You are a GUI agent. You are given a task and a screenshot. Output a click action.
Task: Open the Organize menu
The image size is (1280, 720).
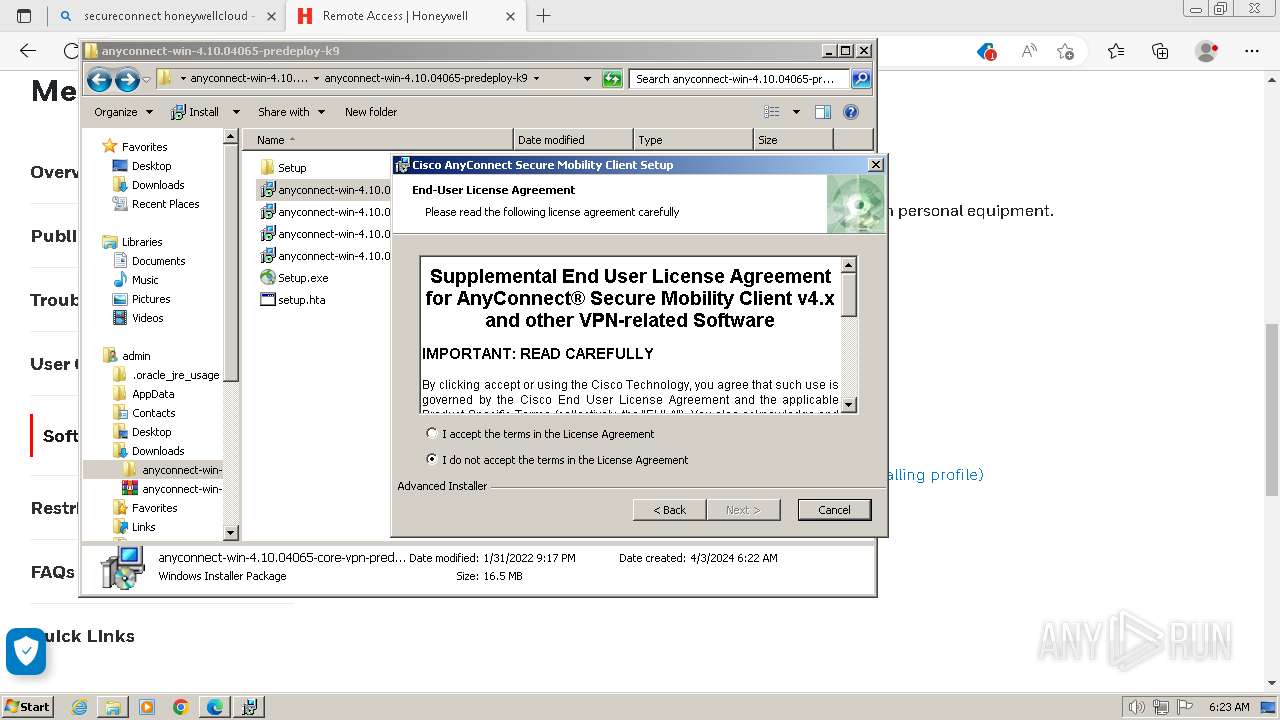coord(123,112)
